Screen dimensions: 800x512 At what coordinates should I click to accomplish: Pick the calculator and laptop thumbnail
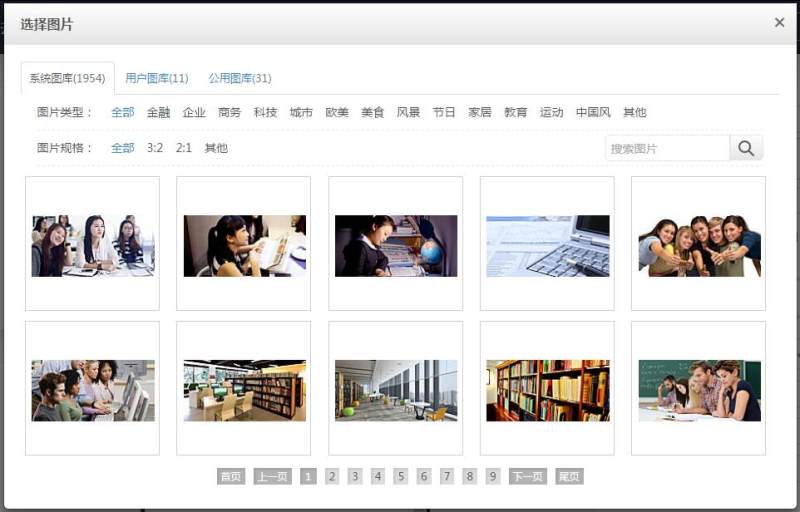(547, 244)
